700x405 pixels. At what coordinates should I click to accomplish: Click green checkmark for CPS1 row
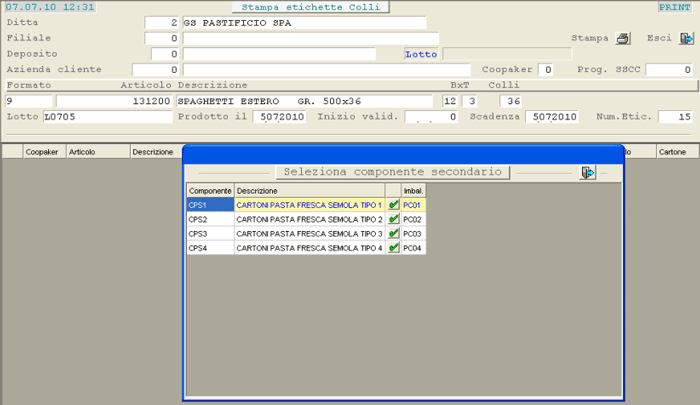click(394, 205)
